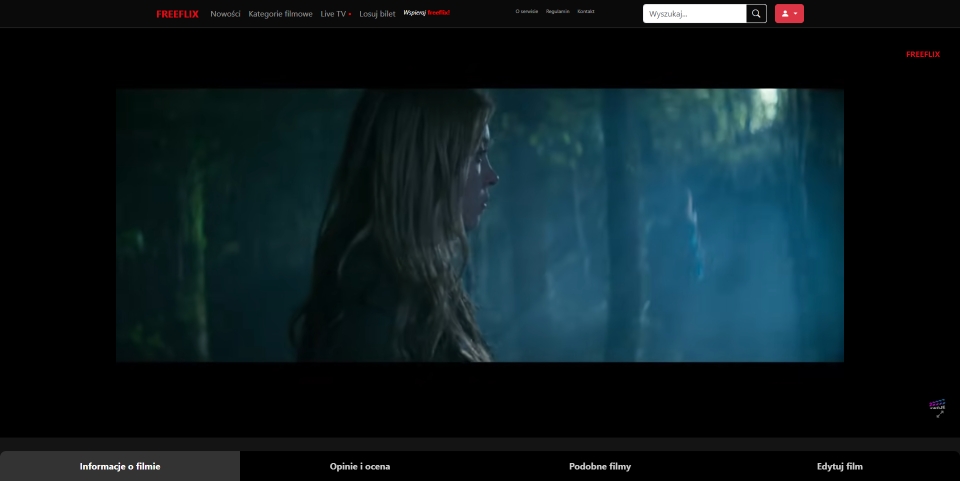
Task: Open the Edytuj film tab
Action: pyautogui.click(x=840, y=466)
